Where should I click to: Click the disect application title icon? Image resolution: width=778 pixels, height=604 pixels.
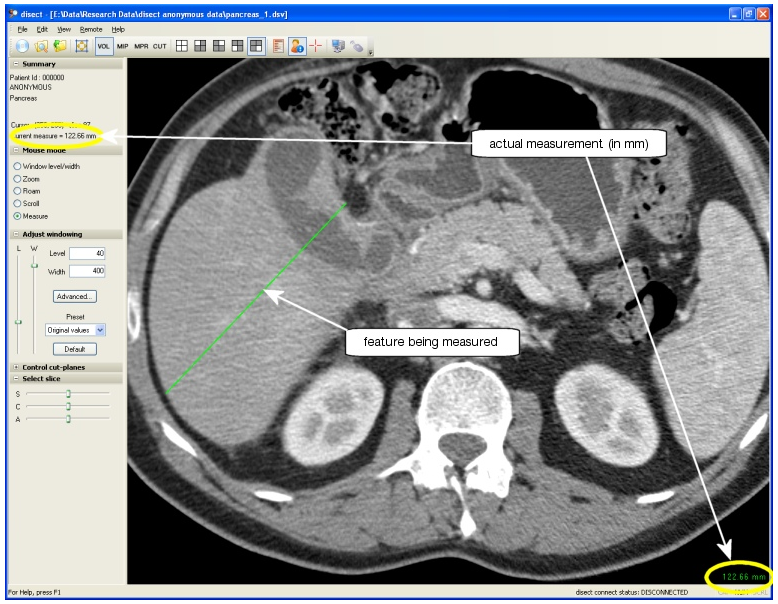(x=13, y=14)
